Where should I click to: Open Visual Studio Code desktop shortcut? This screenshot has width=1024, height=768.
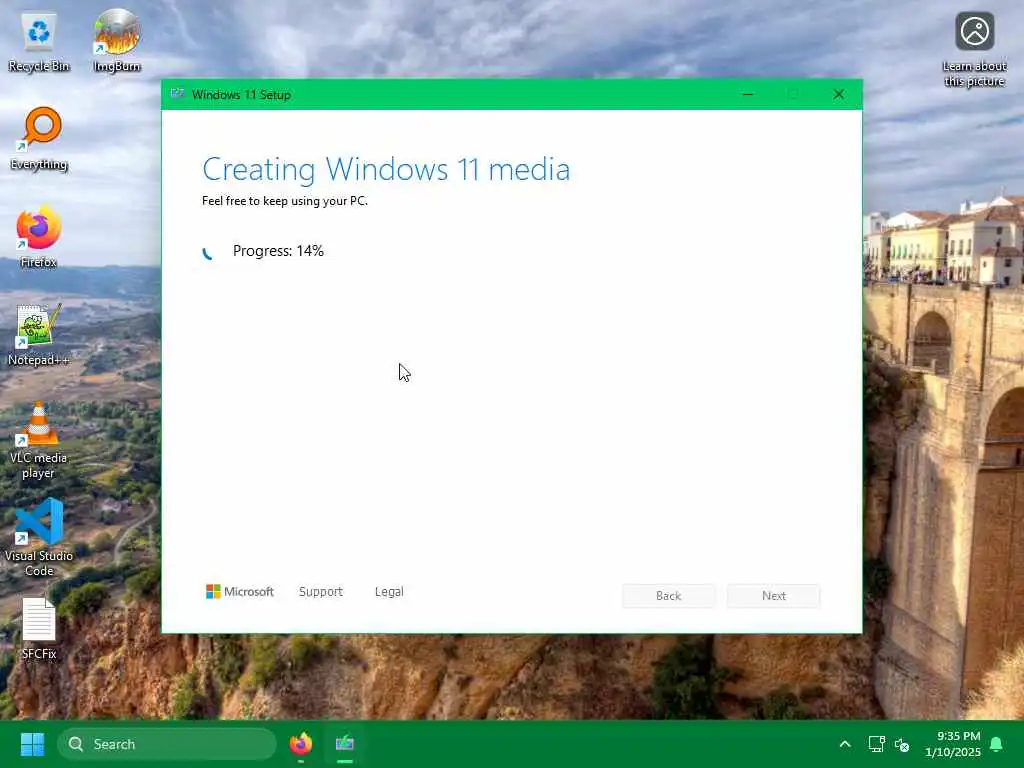tap(39, 538)
